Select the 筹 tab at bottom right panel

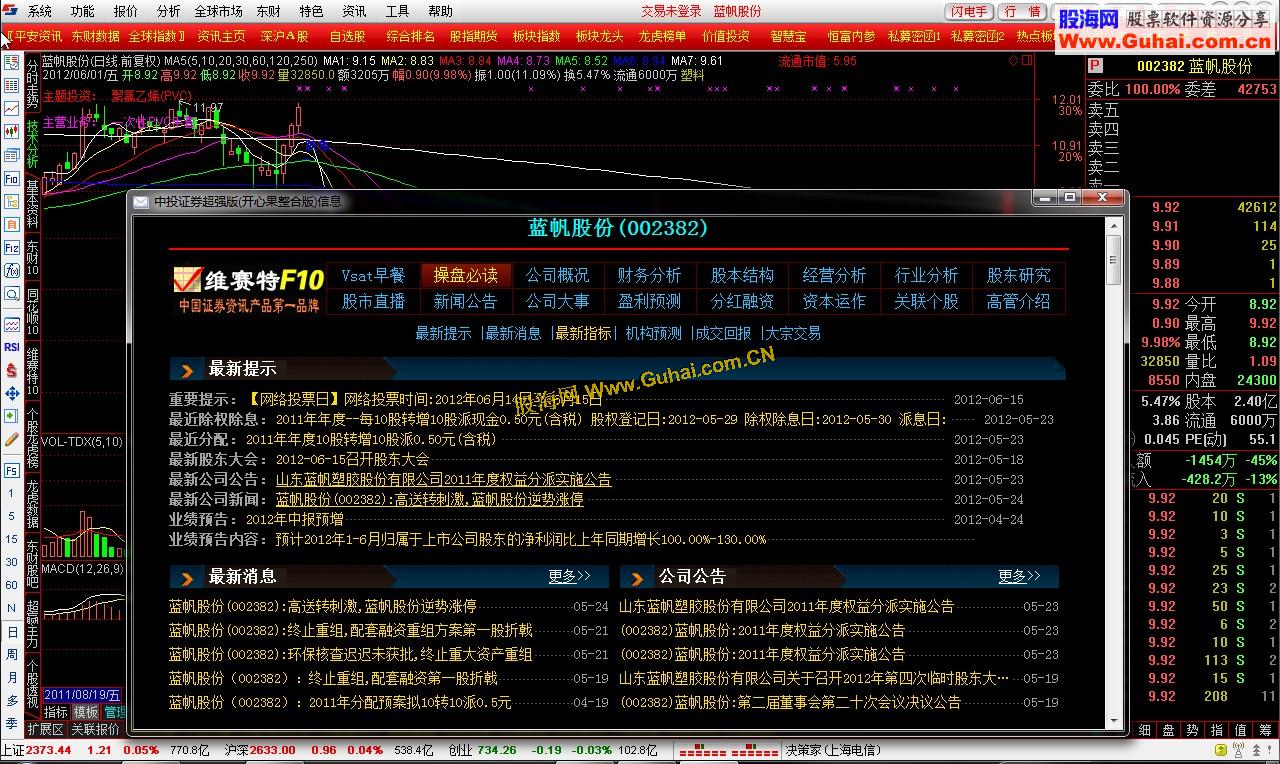coord(1266,730)
